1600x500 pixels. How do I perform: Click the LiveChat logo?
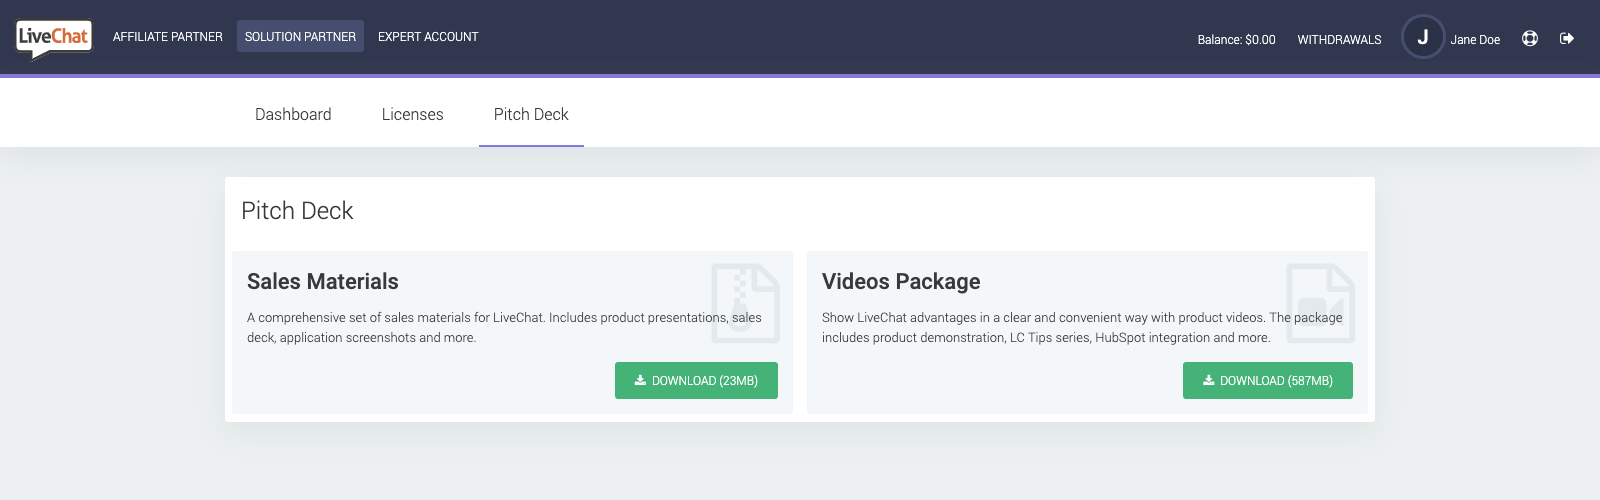pyautogui.click(x=54, y=38)
